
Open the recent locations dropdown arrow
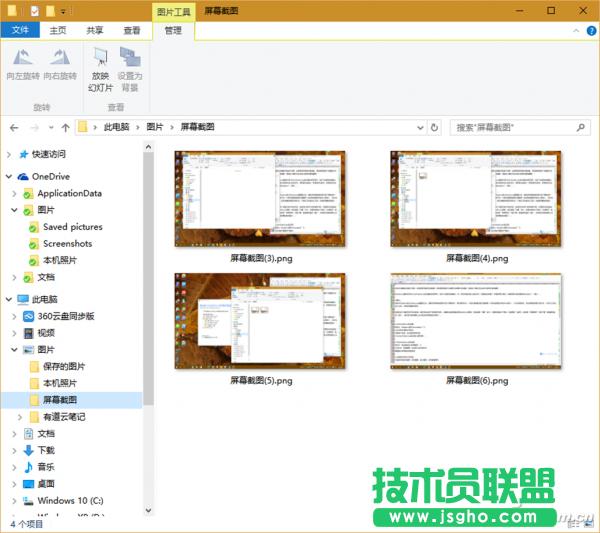click(51, 128)
